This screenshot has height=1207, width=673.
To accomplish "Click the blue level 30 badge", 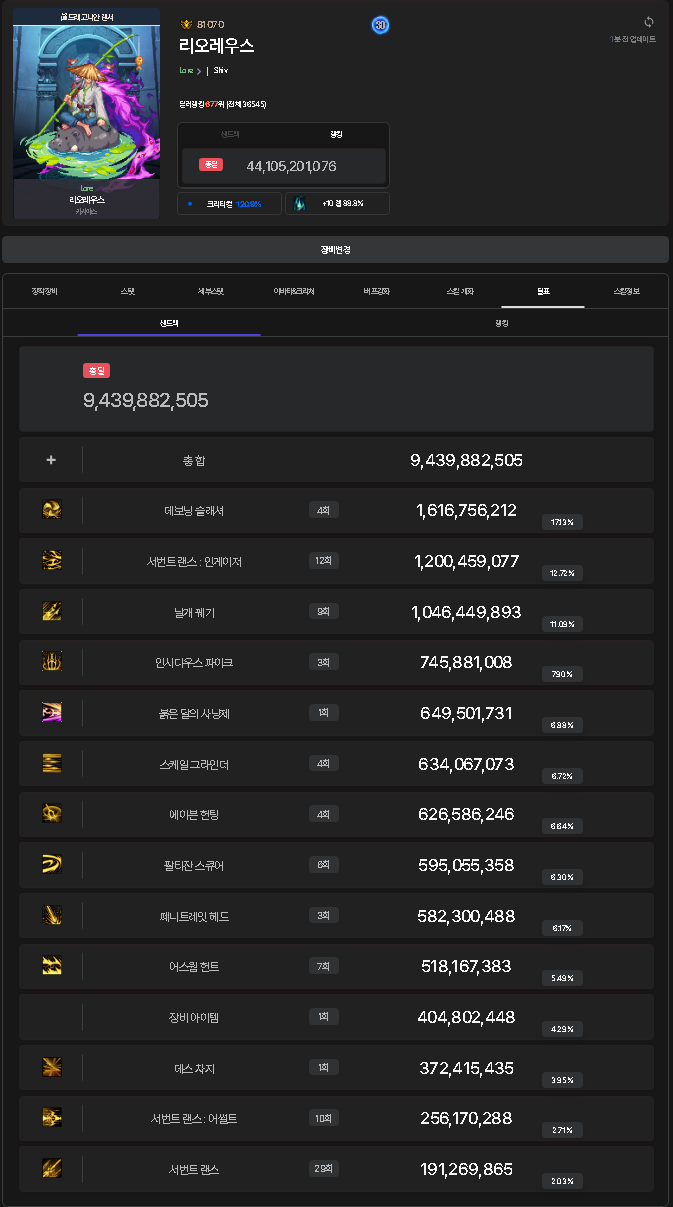I will tap(380, 25).
